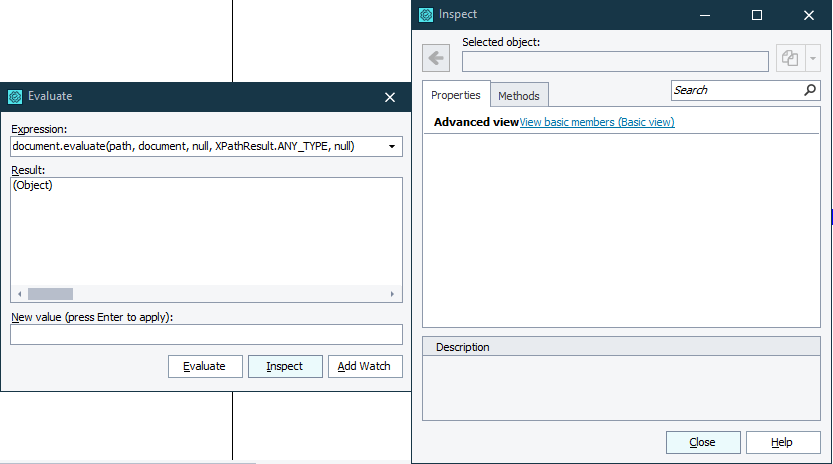Focus the New value input field
This screenshot has width=833, height=464.
[x=206, y=334]
